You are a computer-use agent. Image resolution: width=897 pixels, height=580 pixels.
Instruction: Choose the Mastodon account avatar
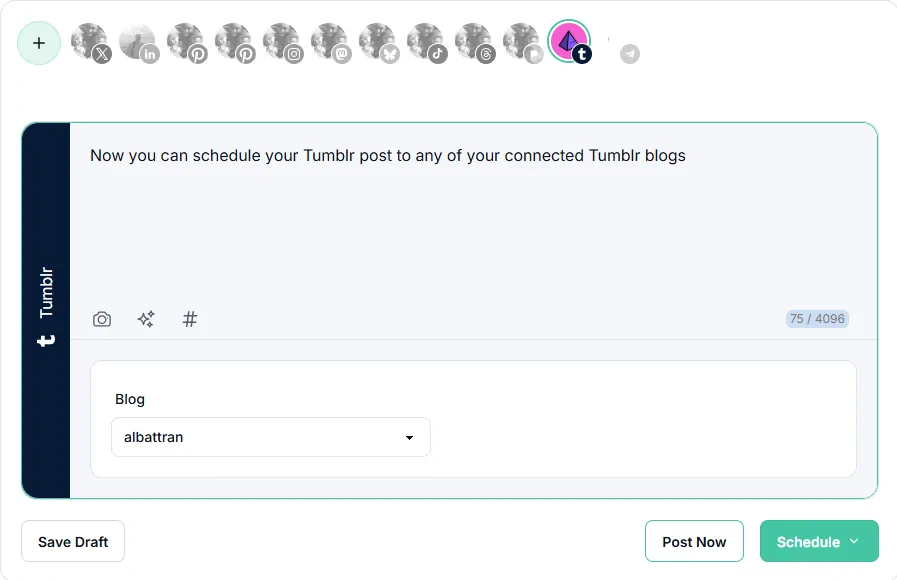[x=331, y=43]
